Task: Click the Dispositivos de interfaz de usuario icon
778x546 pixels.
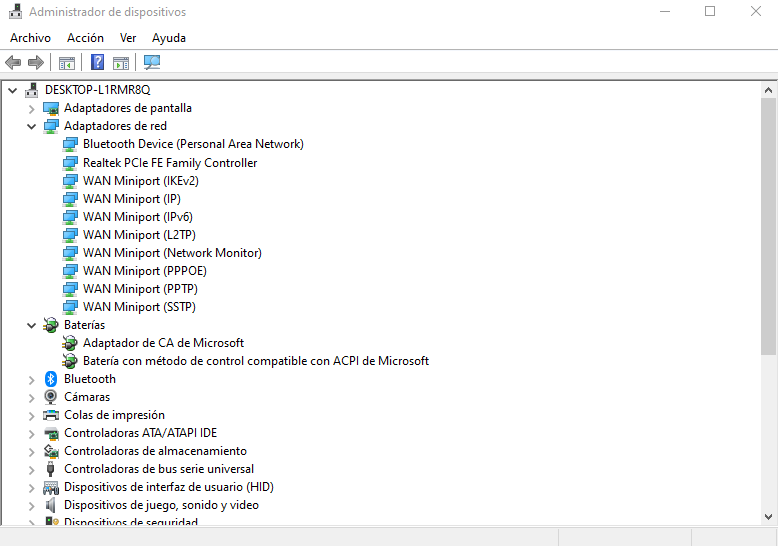Action: coord(51,487)
